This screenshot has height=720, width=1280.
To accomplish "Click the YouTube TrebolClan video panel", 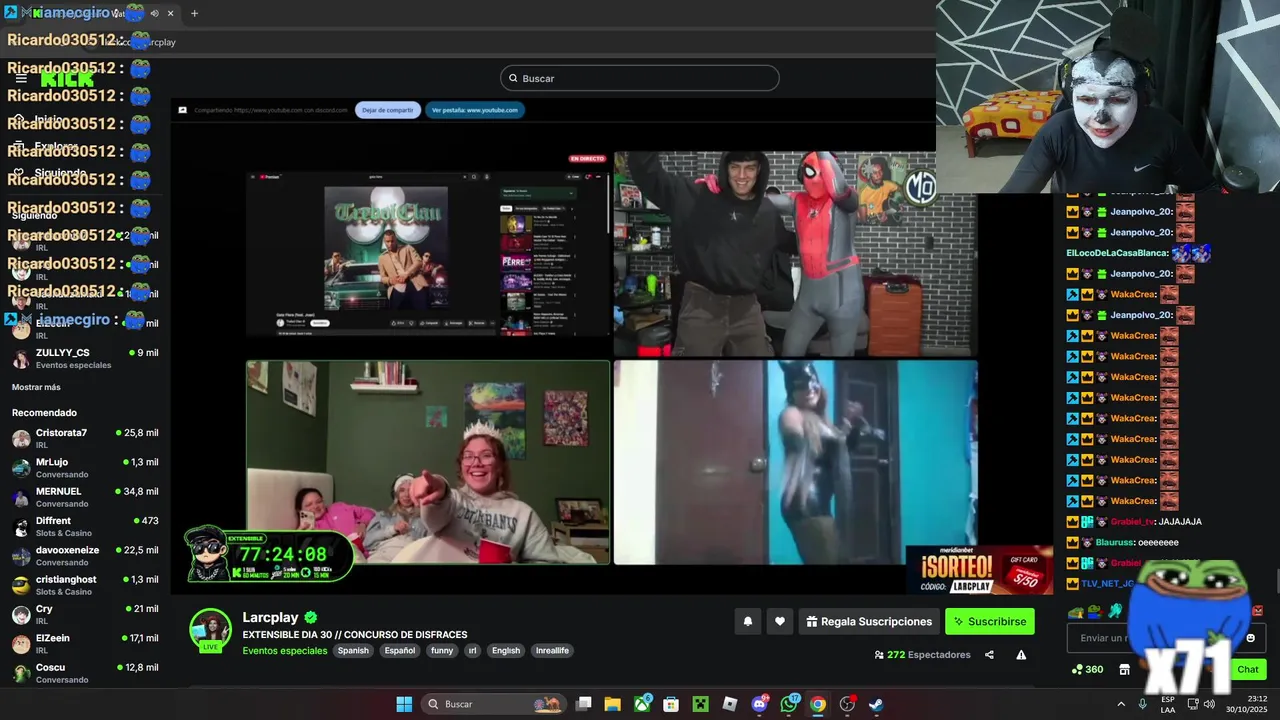I will (x=428, y=254).
